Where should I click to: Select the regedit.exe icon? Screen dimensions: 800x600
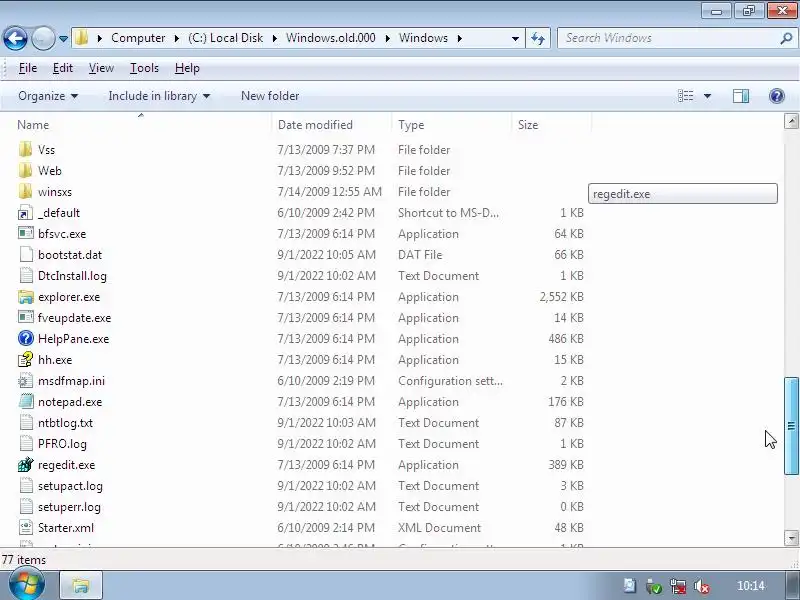(x=26, y=465)
